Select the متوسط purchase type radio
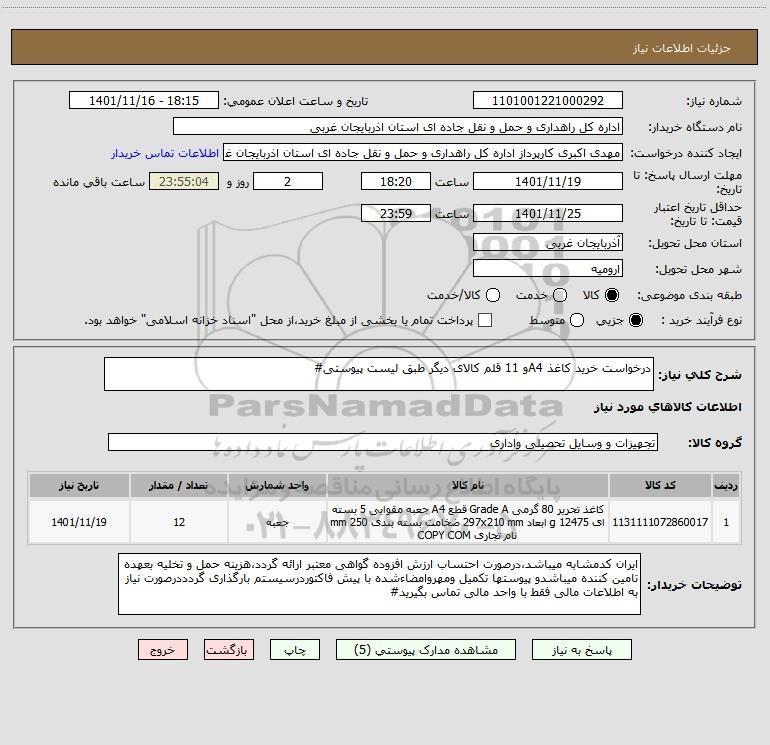The height and width of the screenshot is (745, 770). click(577, 320)
